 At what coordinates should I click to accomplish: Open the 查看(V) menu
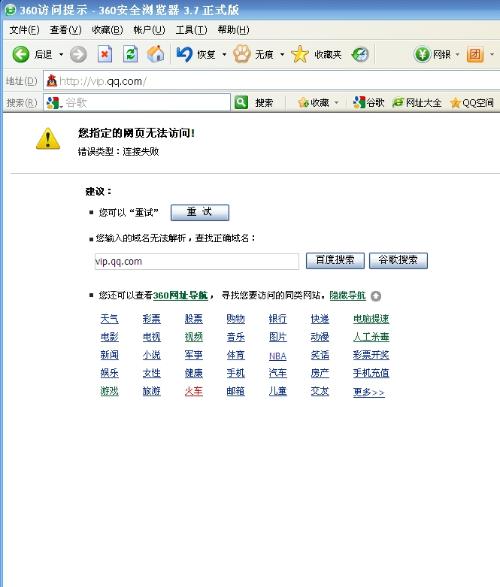pos(65,30)
